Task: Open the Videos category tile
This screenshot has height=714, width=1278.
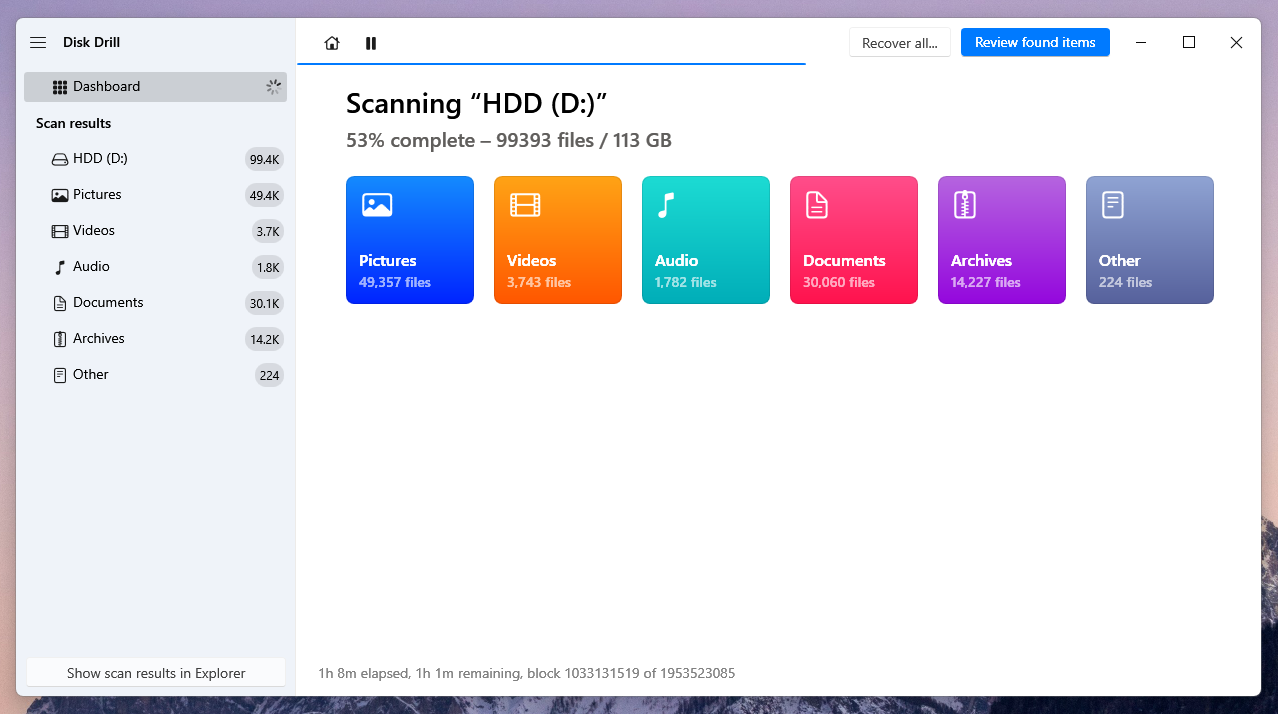Action: point(557,240)
